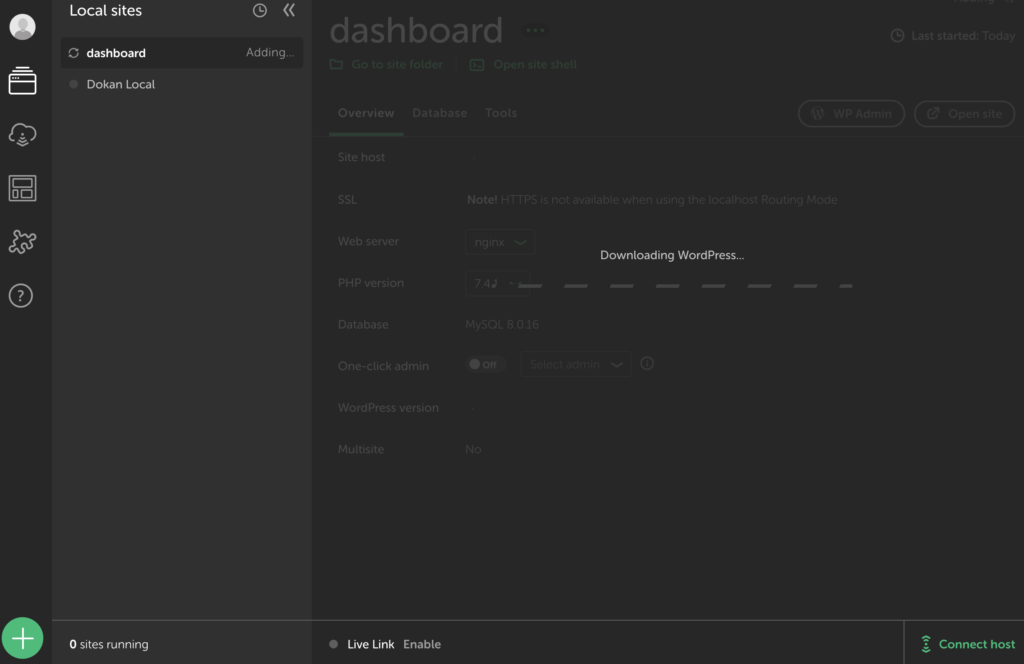Click the One-click admin info icon
This screenshot has width=1024, height=664.
(x=647, y=364)
